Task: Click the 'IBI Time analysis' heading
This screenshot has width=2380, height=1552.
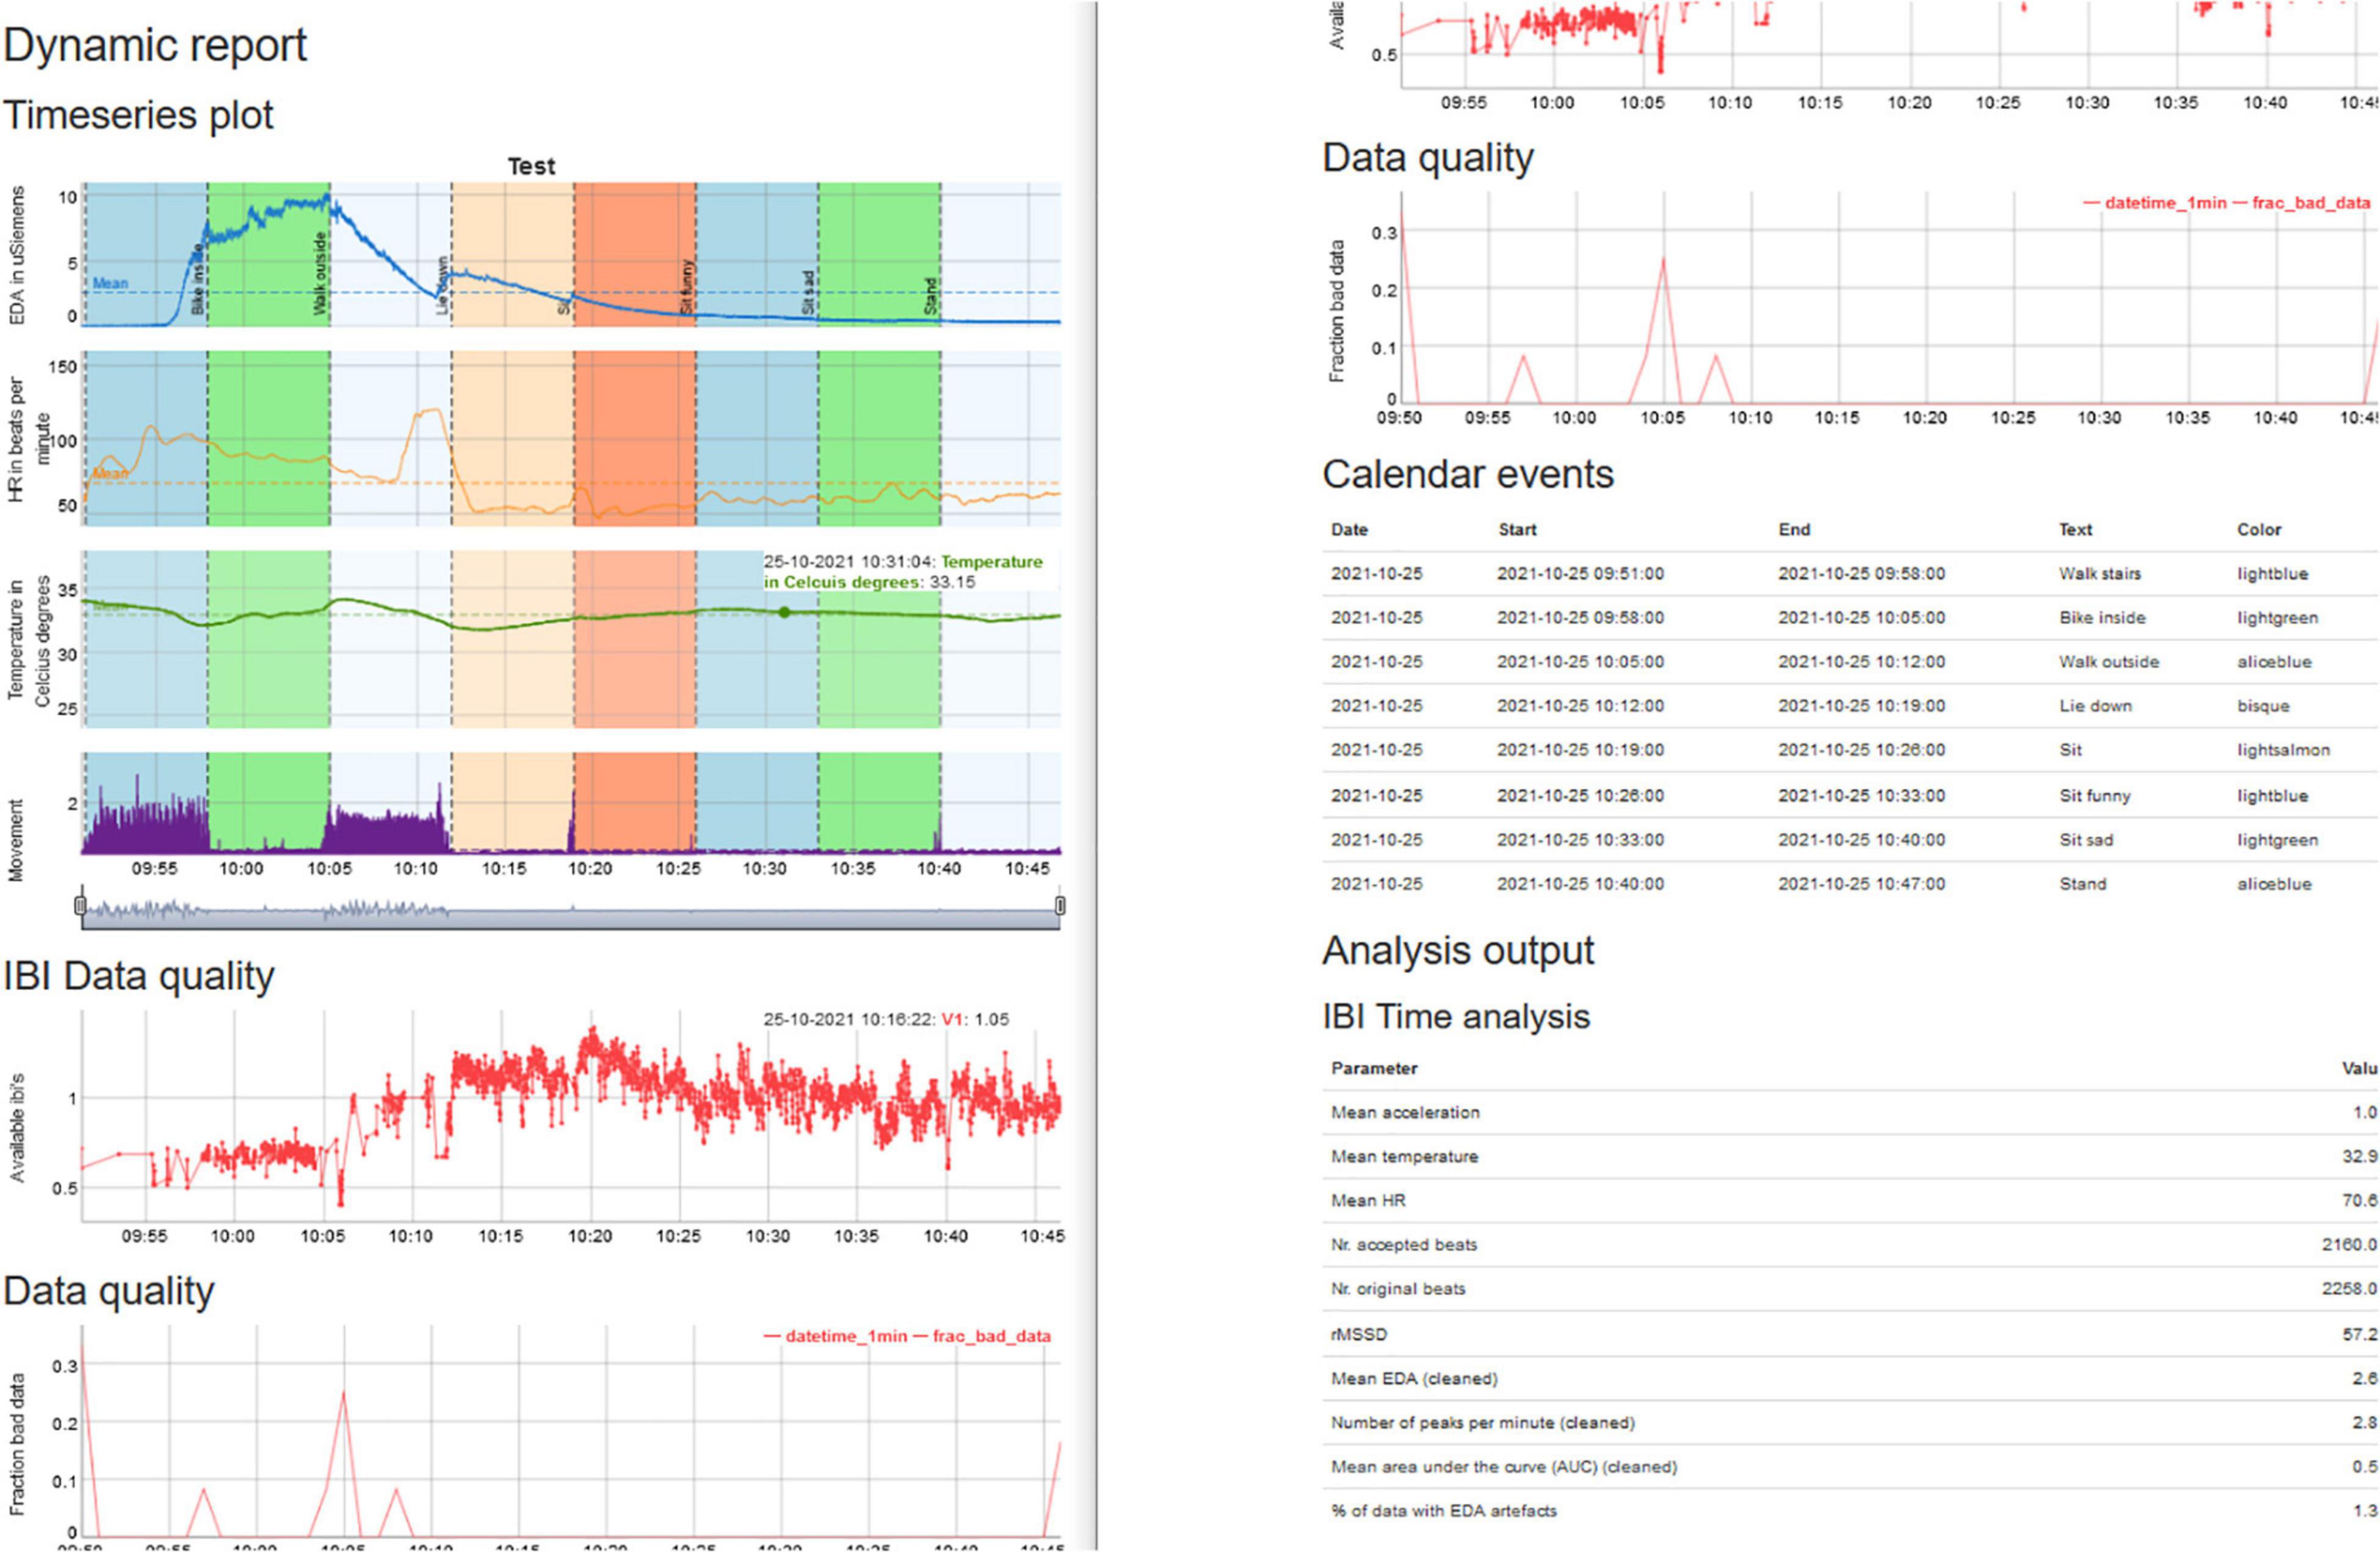Action: tap(1455, 1016)
